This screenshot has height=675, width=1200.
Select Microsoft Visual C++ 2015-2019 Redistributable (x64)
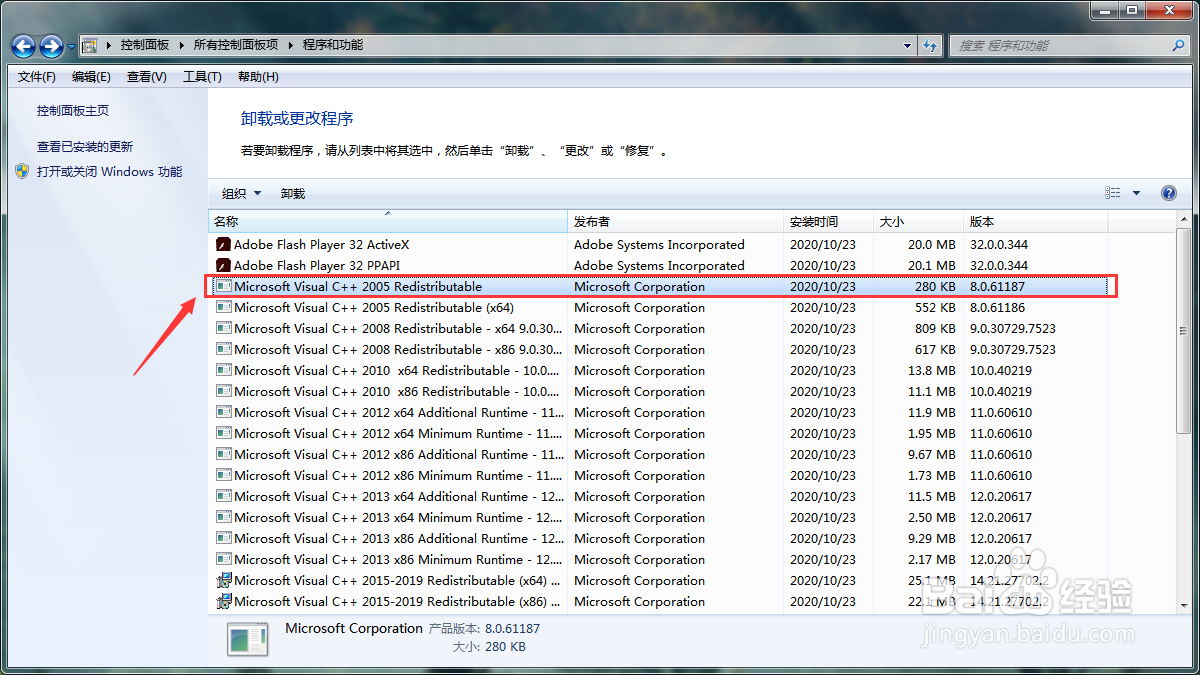pos(400,580)
